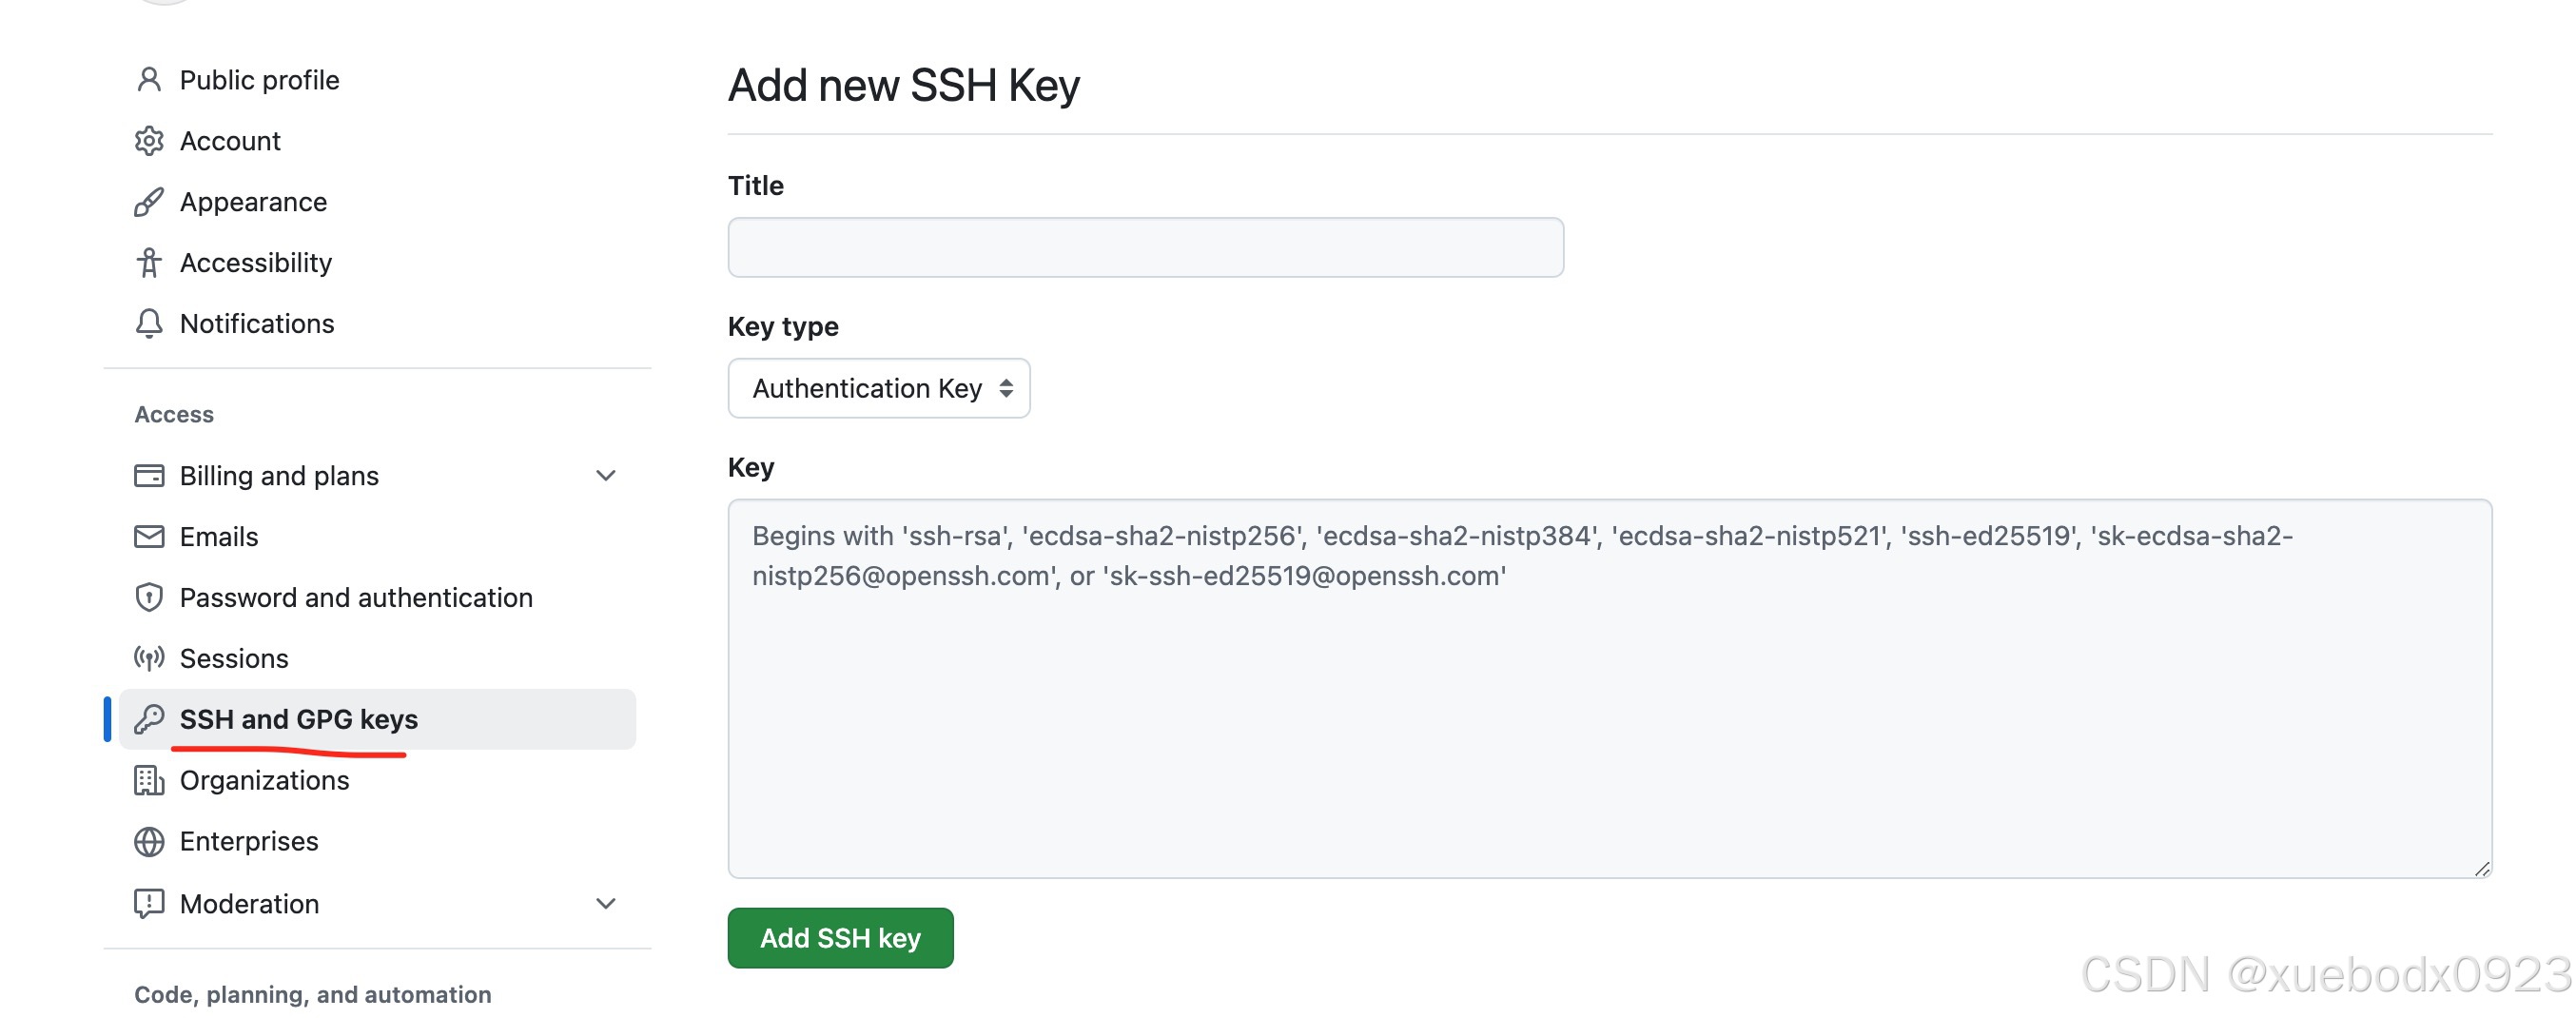This screenshot has height=1018, width=2576.
Task: Expand the Moderation section
Action: [x=605, y=903]
